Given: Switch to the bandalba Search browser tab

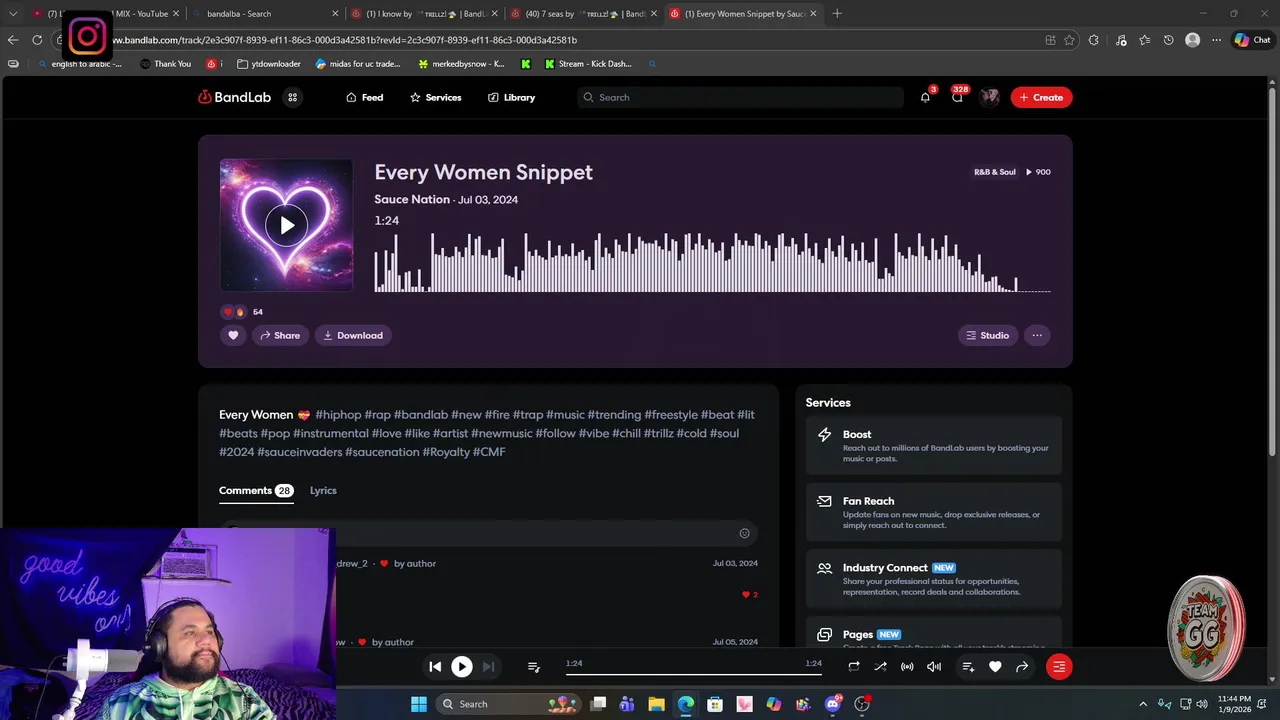Looking at the screenshot, I should [x=265, y=14].
